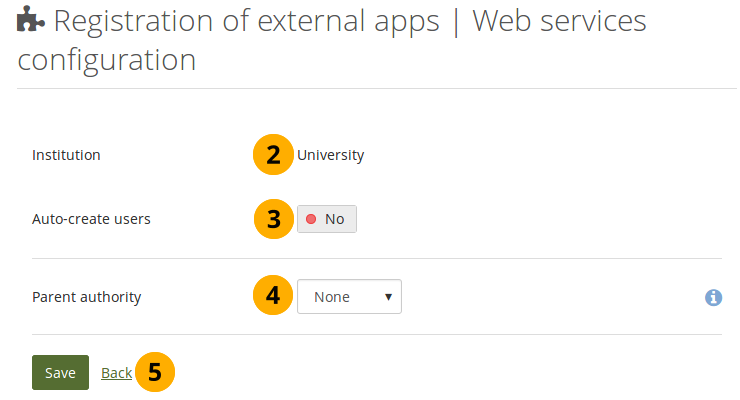Click the red dot on the No switch
The height and width of the screenshot is (400, 740).
(311, 219)
